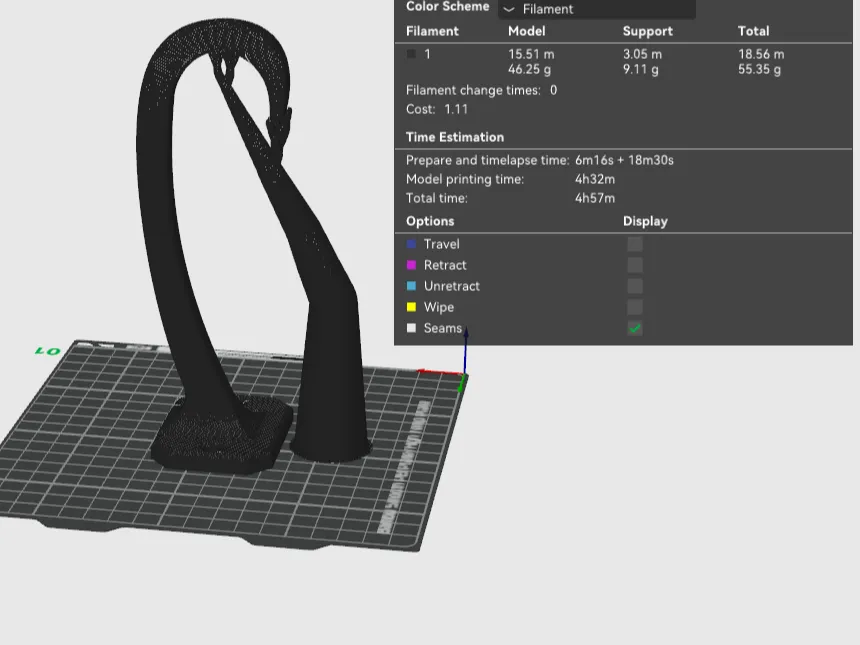Viewport: 860px width, 645px height.
Task: Select the cyan Unretract color swatch
Action: (x=411, y=286)
